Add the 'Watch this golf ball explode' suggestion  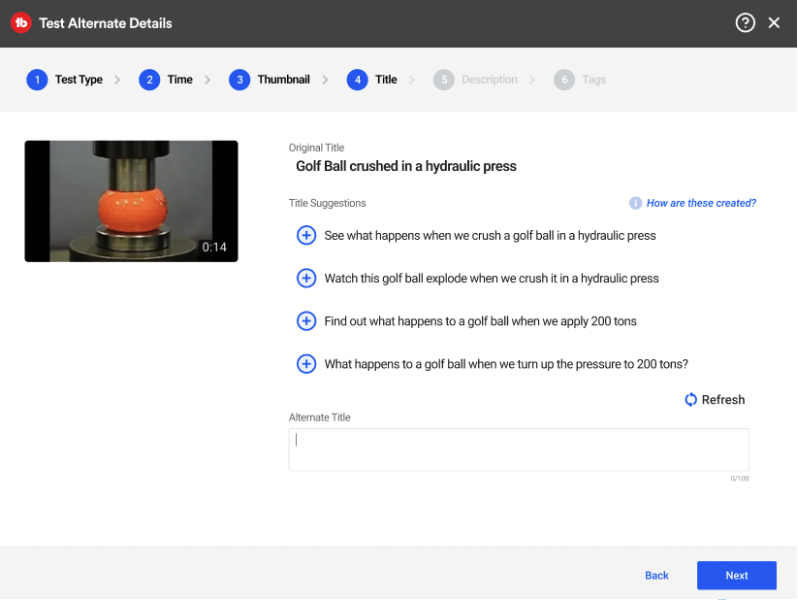[x=307, y=278]
